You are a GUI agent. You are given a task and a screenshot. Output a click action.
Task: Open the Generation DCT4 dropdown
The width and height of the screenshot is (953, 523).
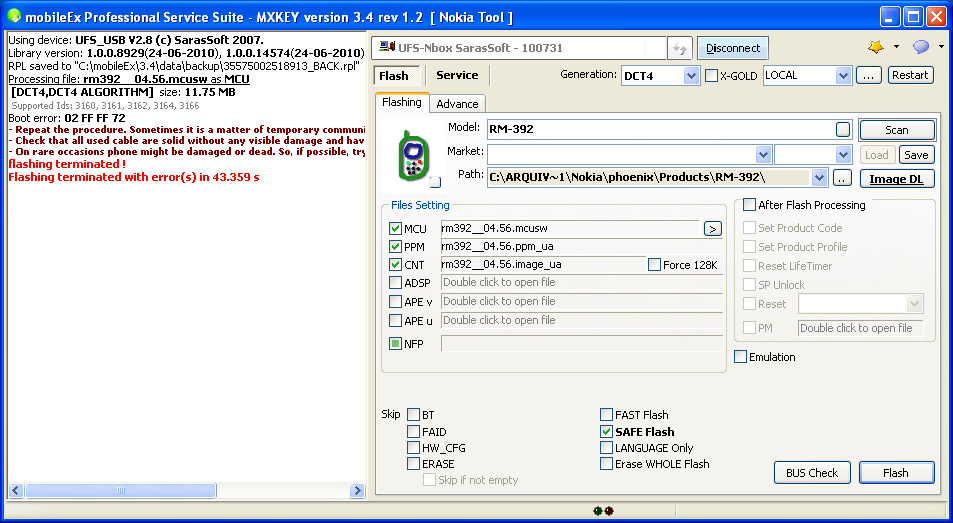[x=691, y=76]
